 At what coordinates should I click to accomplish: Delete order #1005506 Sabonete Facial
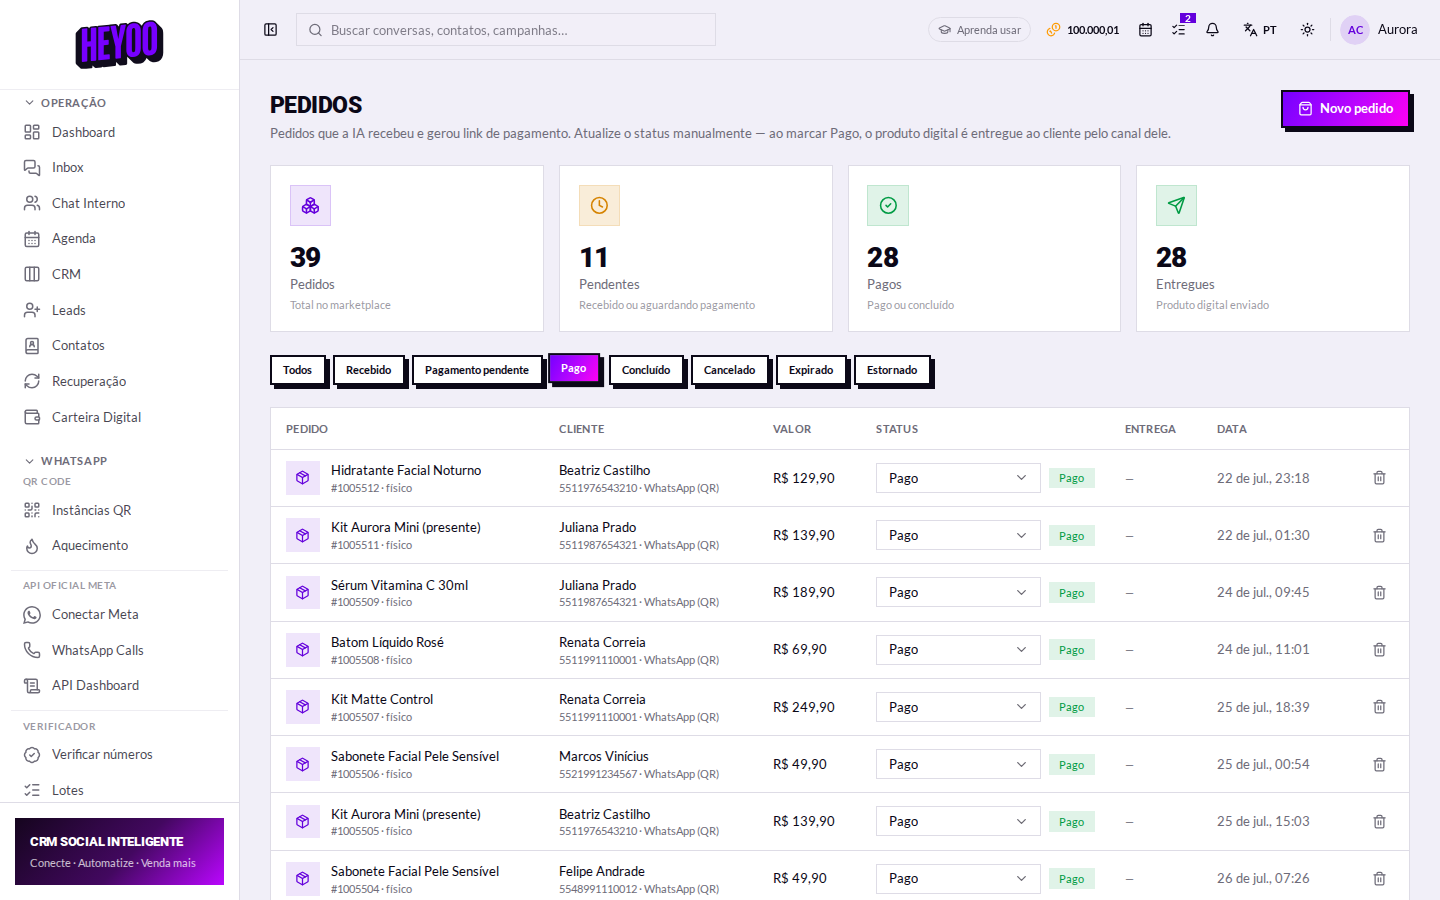(1379, 765)
